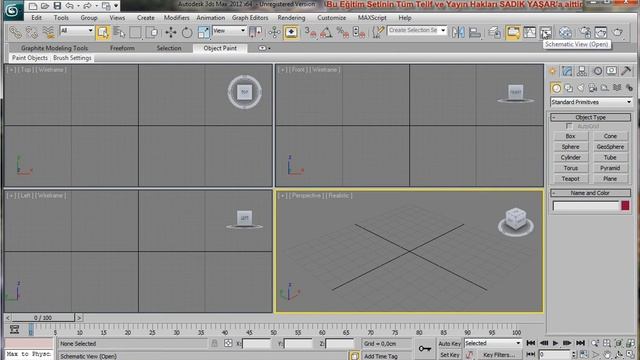Open the Graph Editors menu
The width and height of the screenshot is (640, 360).
coord(250,18)
